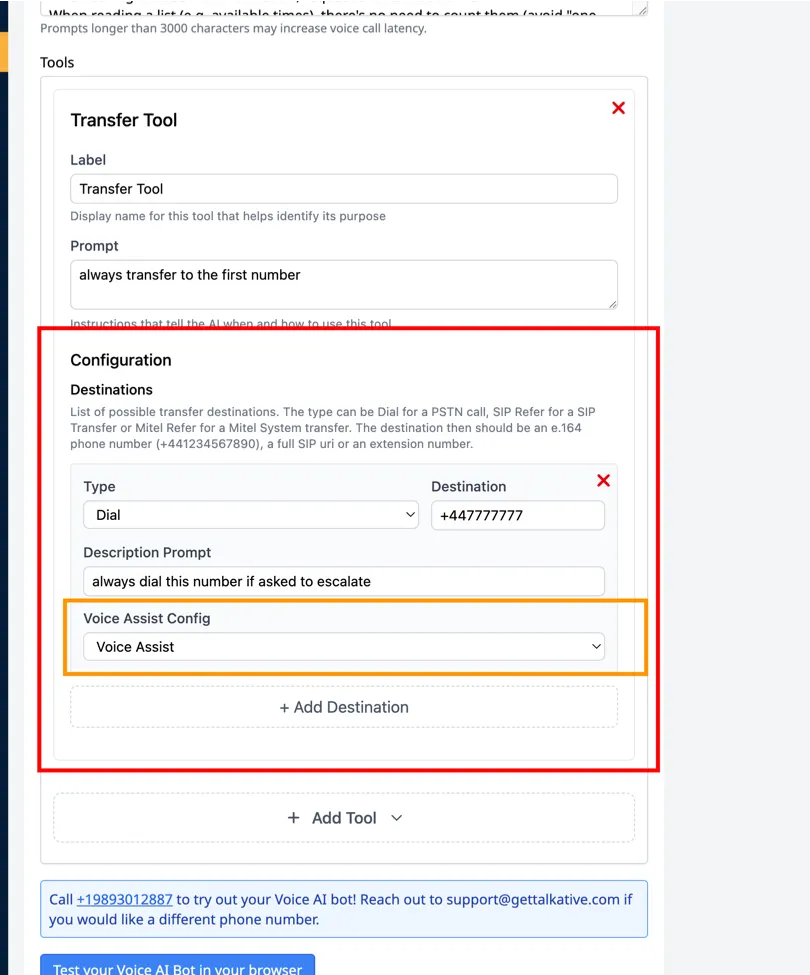This screenshot has height=975, width=810.
Task: Select the orange highlighted left sidebar item
Action: click(x=4, y=52)
